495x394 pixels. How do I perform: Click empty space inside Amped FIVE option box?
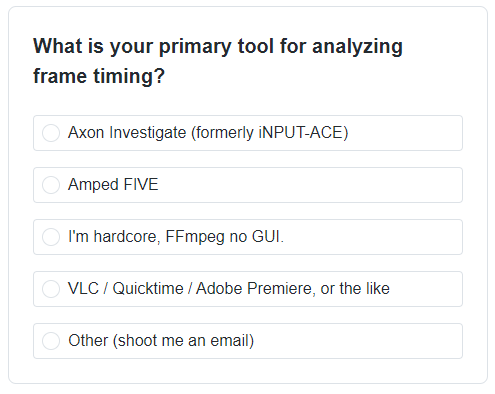click(310, 185)
